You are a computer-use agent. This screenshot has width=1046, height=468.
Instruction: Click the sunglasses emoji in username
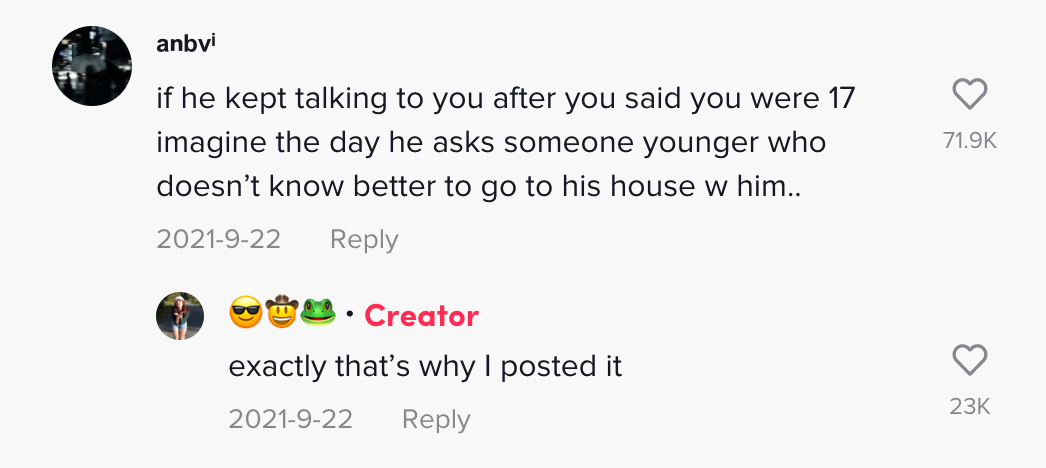pos(246,313)
